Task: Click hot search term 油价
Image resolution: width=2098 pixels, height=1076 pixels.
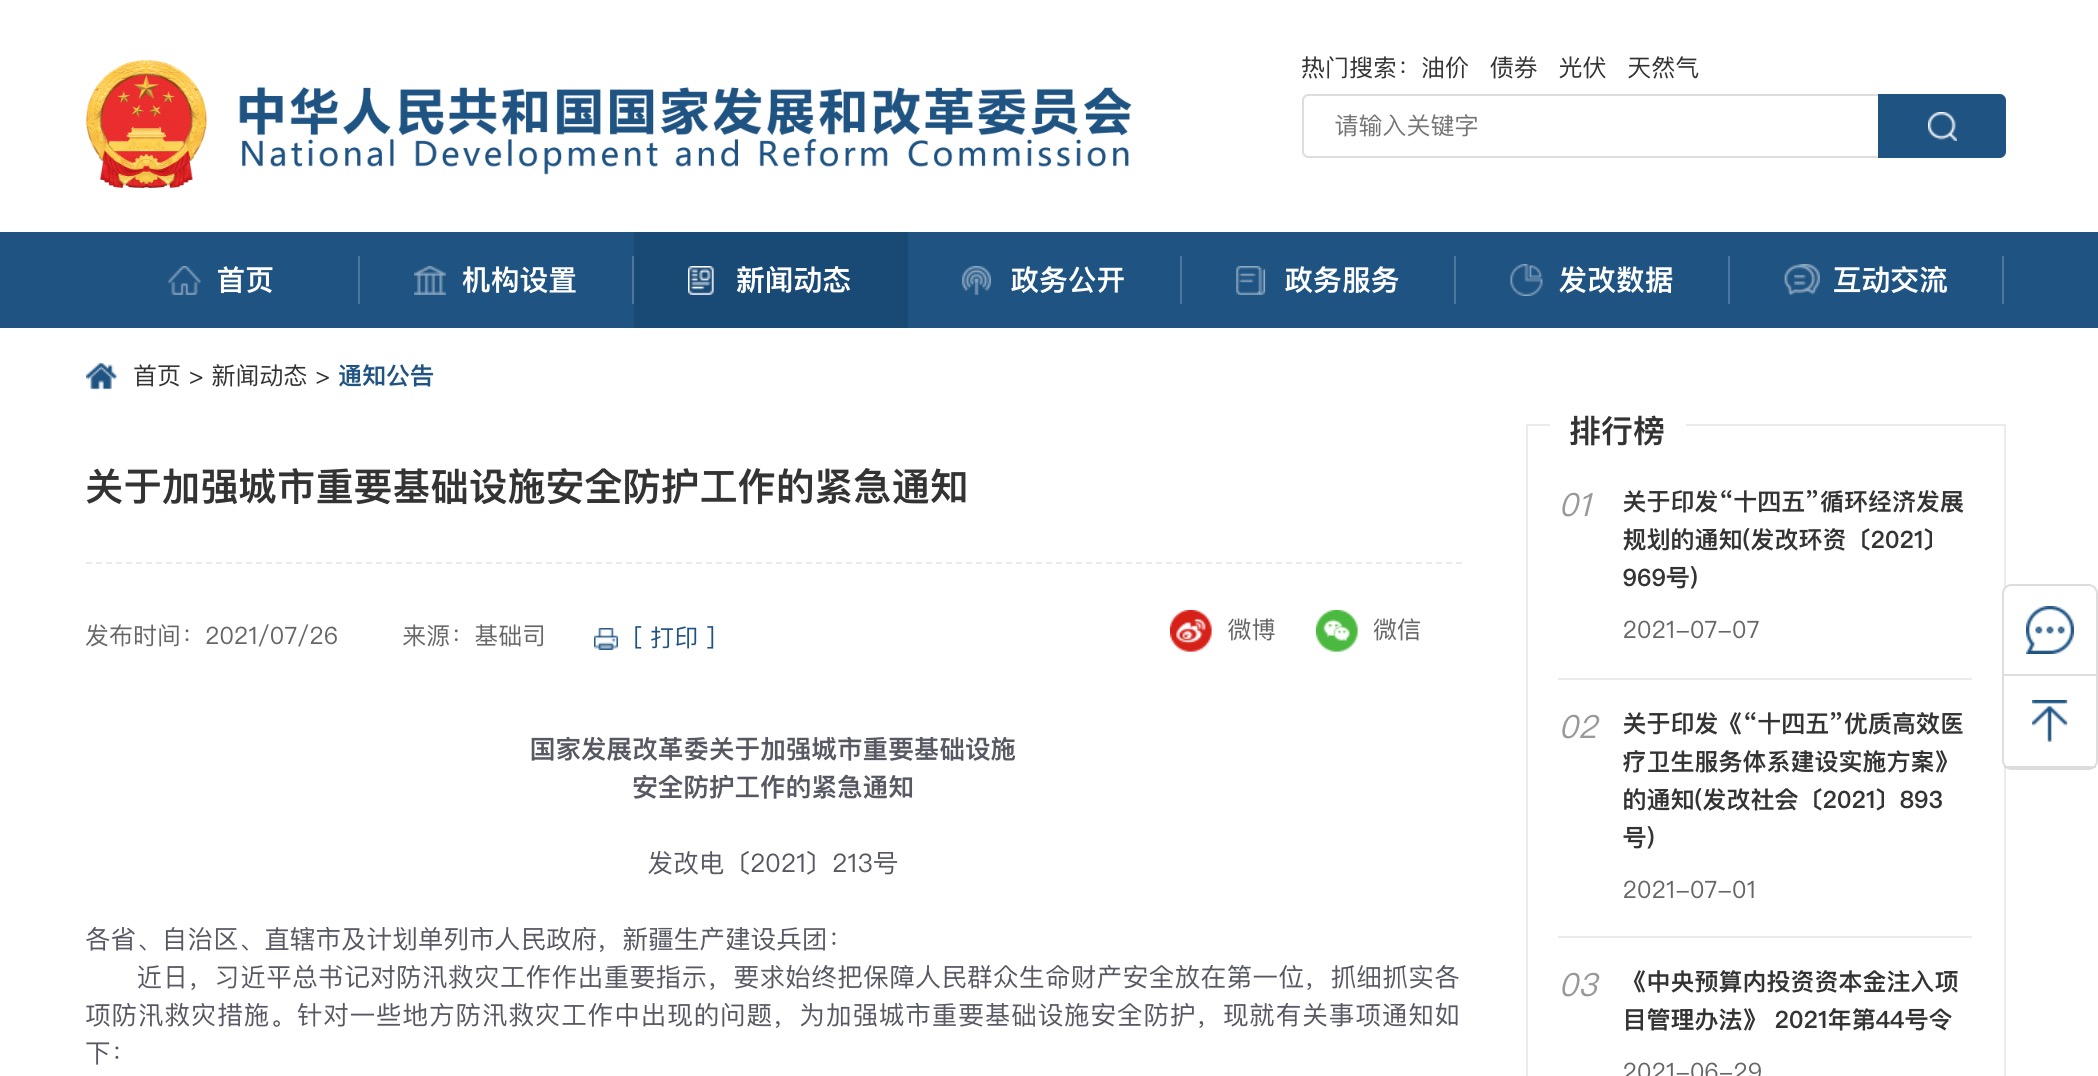Action: (x=1445, y=68)
